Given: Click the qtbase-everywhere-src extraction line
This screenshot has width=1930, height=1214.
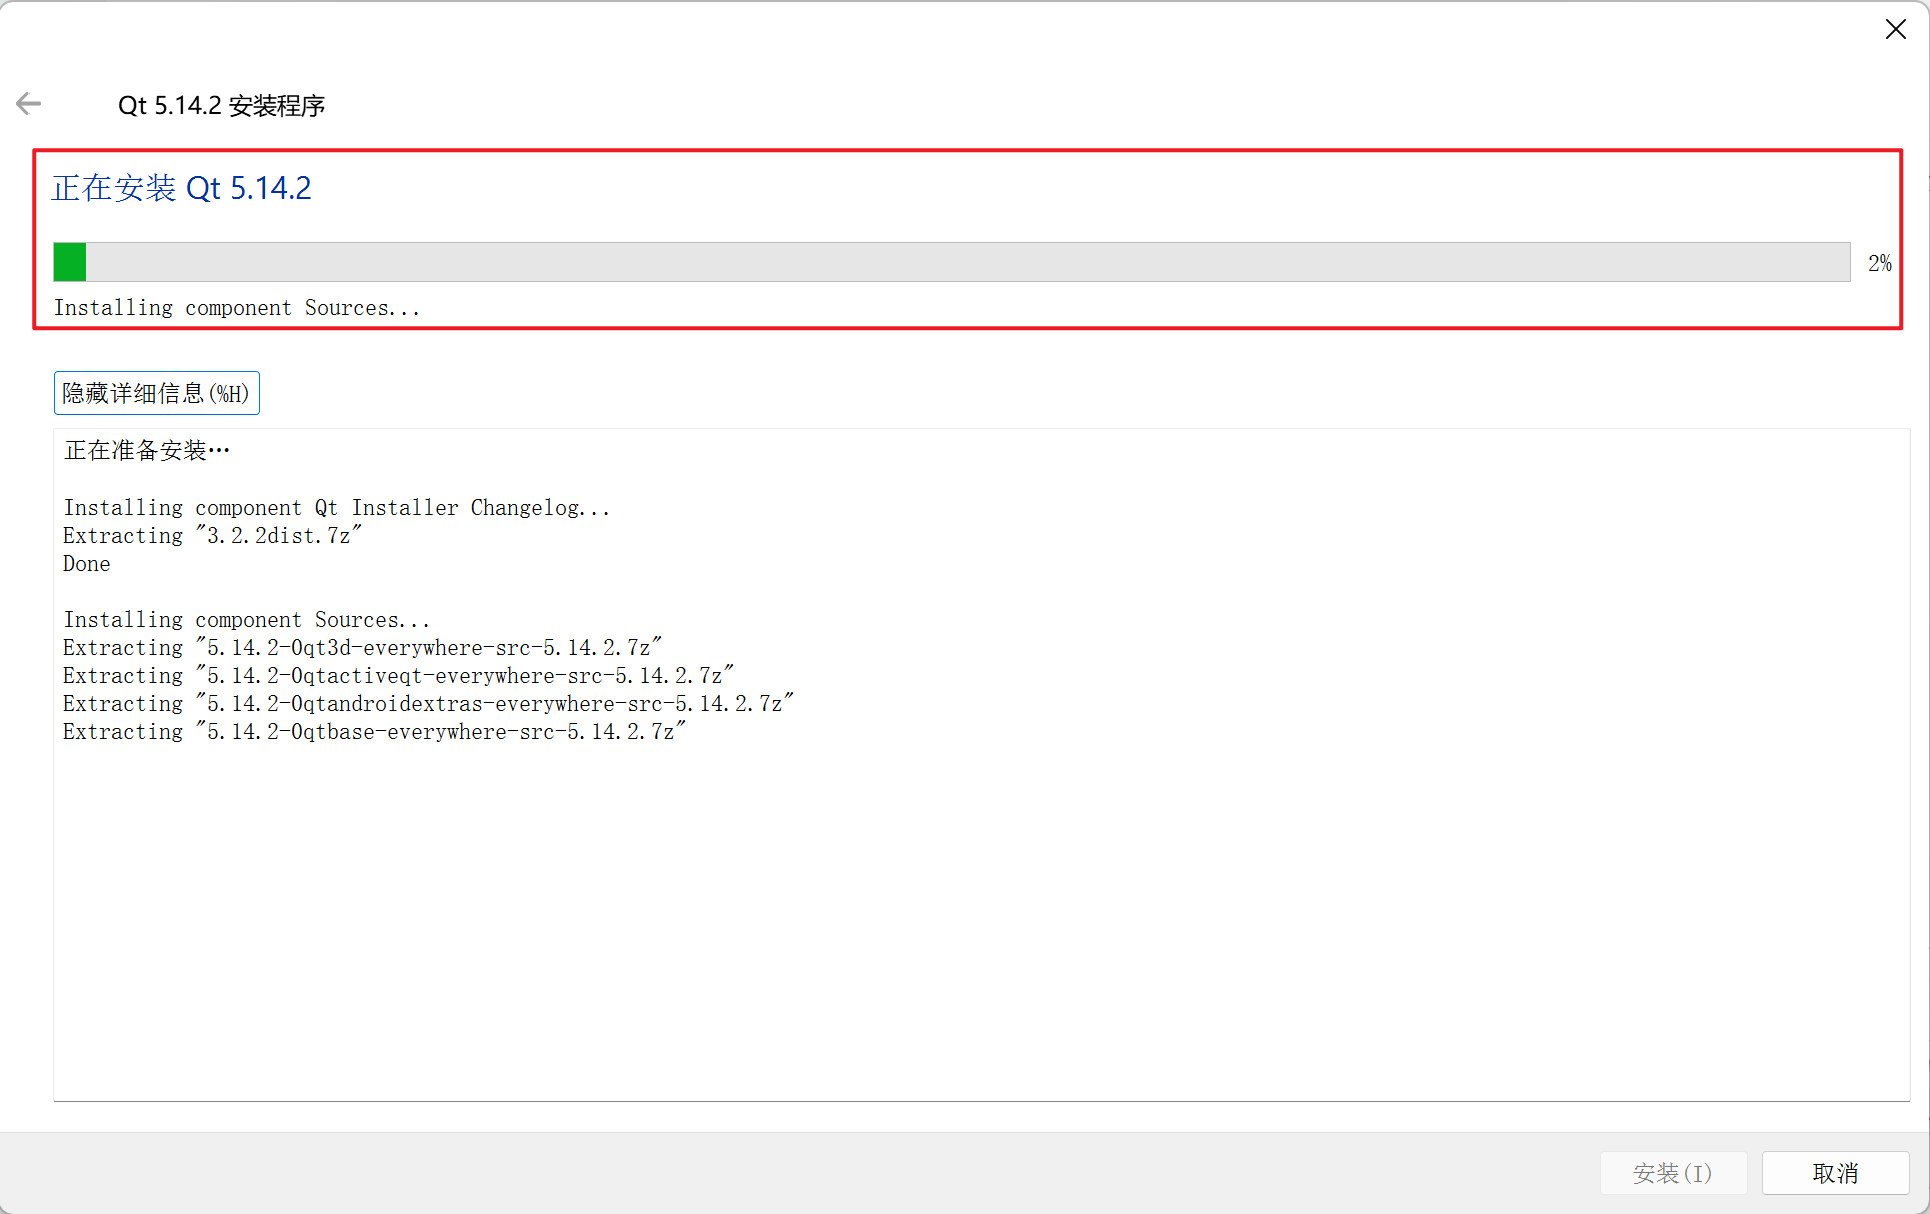Looking at the screenshot, I should pos(374,732).
